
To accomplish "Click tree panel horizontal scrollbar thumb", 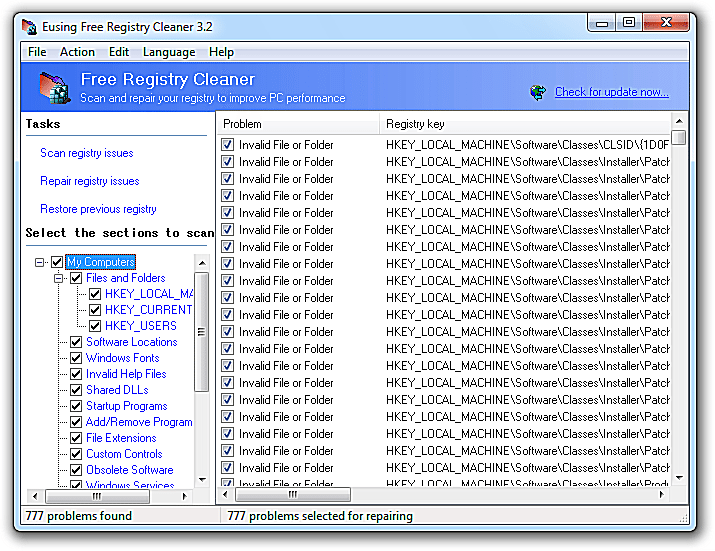I will click(x=97, y=496).
